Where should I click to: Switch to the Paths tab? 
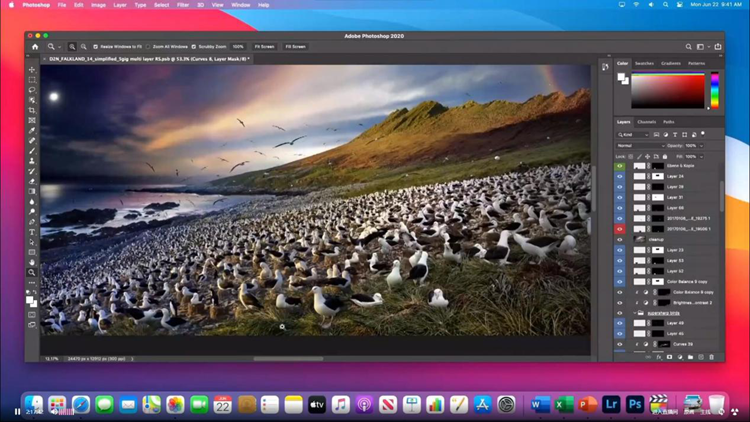point(669,122)
